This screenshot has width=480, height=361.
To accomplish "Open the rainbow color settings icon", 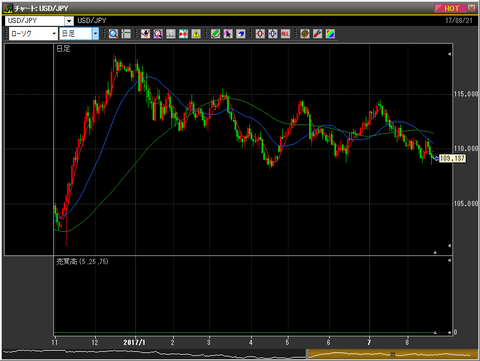I will pyautogui.click(x=330, y=34).
